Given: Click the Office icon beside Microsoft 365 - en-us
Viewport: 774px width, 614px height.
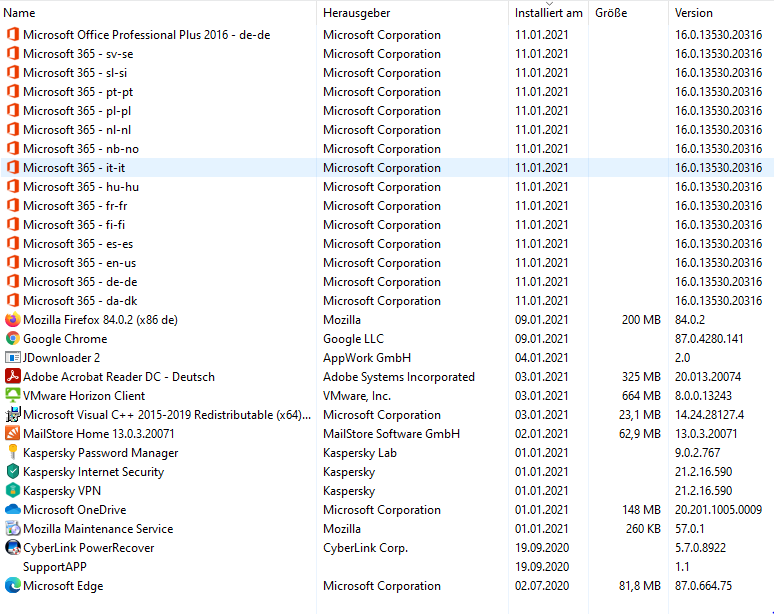Looking at the screenshot, I should [13, 263].
